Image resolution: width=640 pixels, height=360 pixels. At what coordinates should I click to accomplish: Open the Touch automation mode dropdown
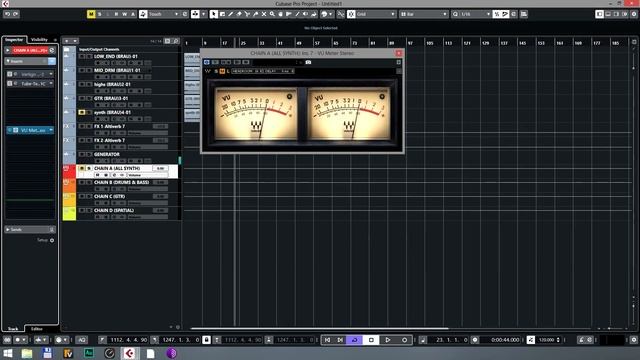click(177, 14)
